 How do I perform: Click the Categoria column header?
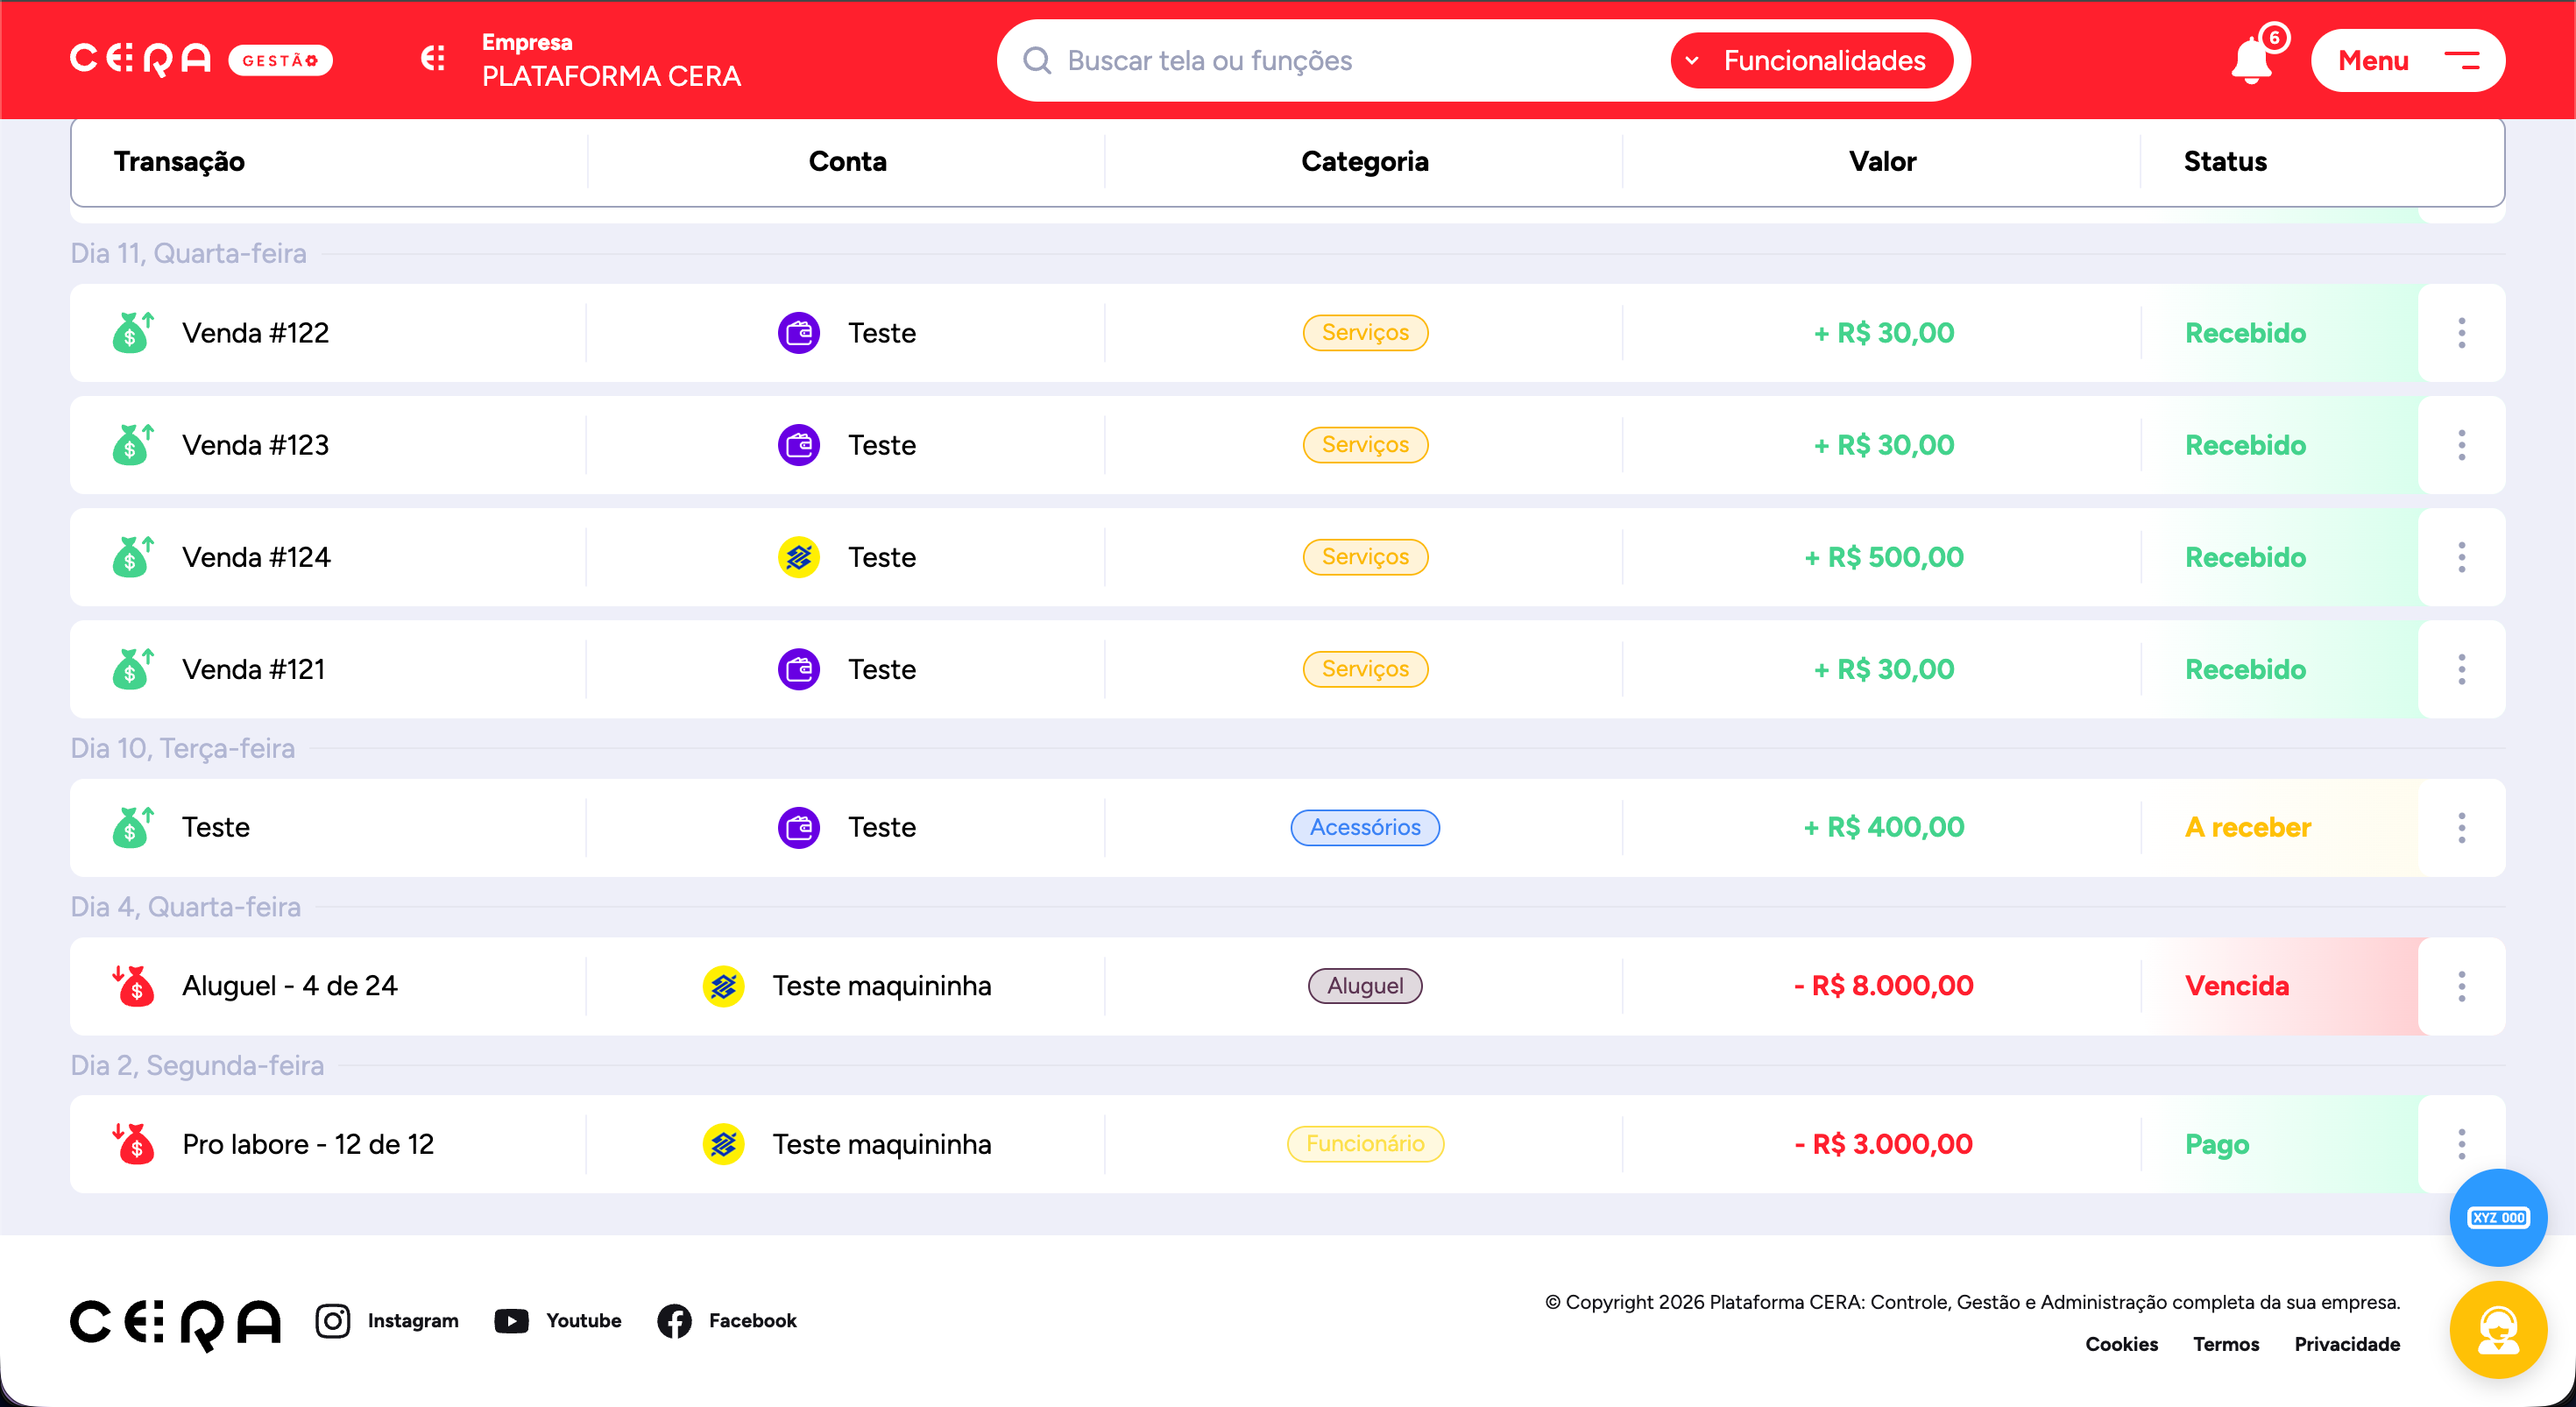1364,162
